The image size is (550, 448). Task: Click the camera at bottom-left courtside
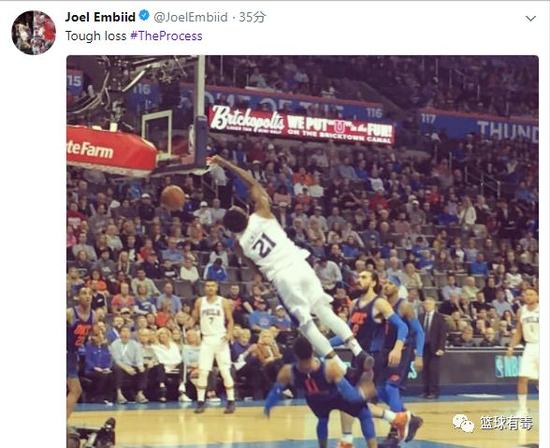tap(92, 434)
